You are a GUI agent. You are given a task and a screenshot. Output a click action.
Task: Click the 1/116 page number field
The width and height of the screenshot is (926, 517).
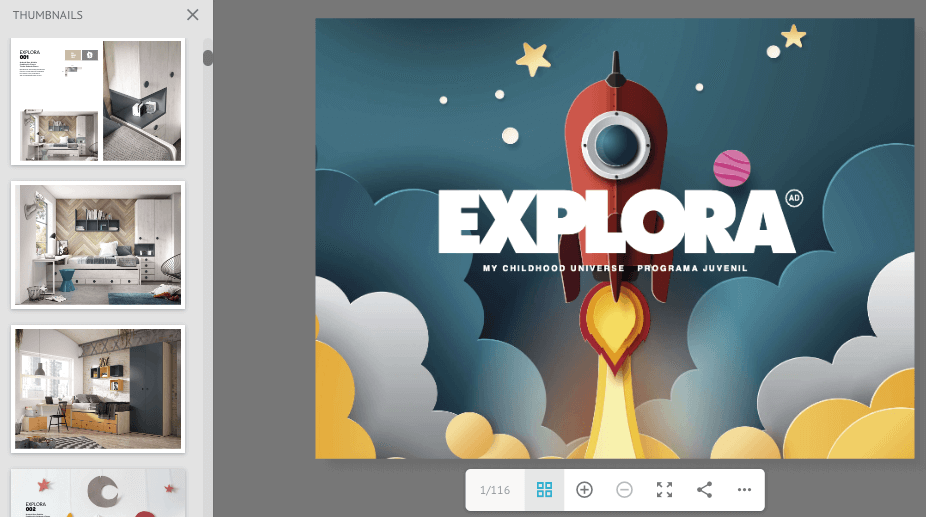click(495, 490)
